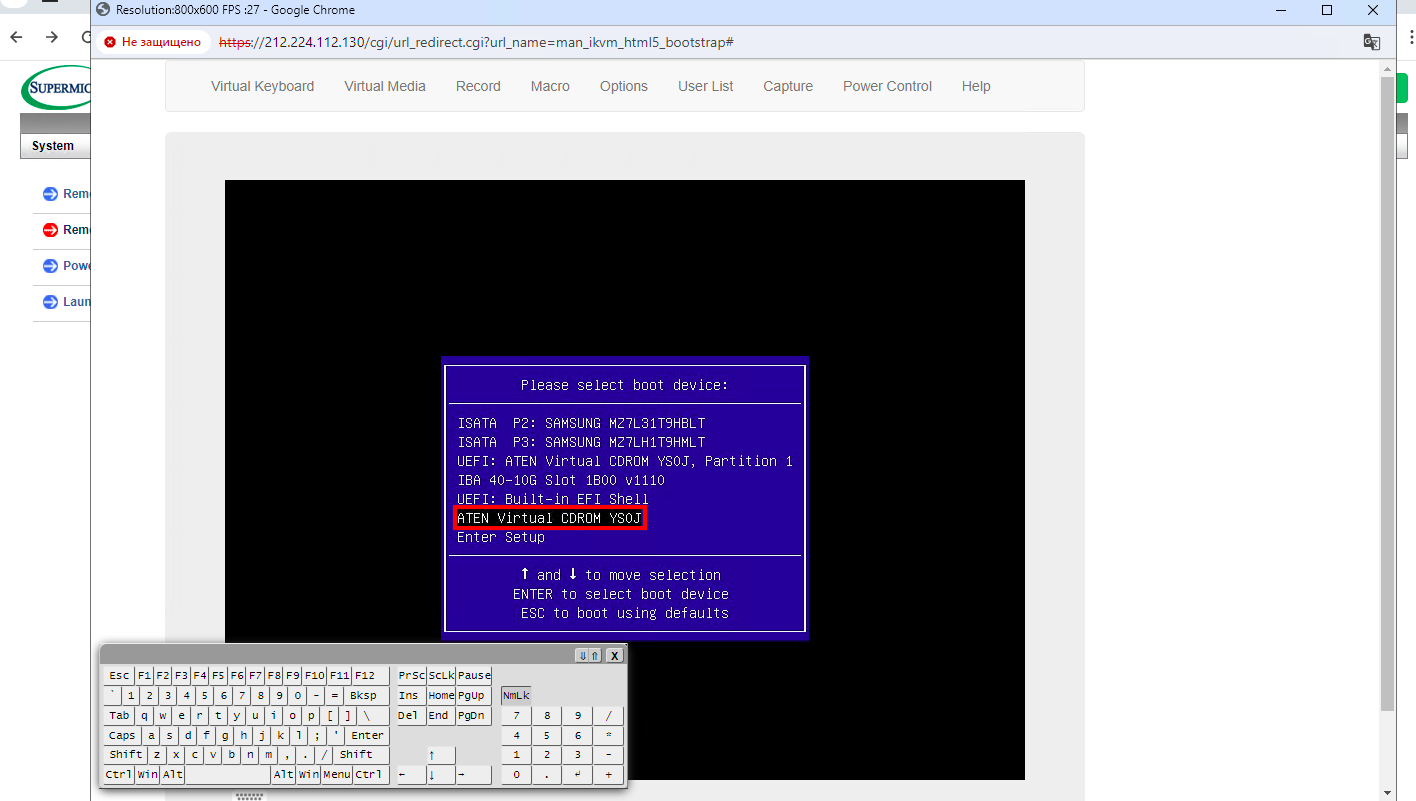Click the space bar on virtual keyboard
The height and width of the screenshot is (801, 1416).
(x=228, y=775)
